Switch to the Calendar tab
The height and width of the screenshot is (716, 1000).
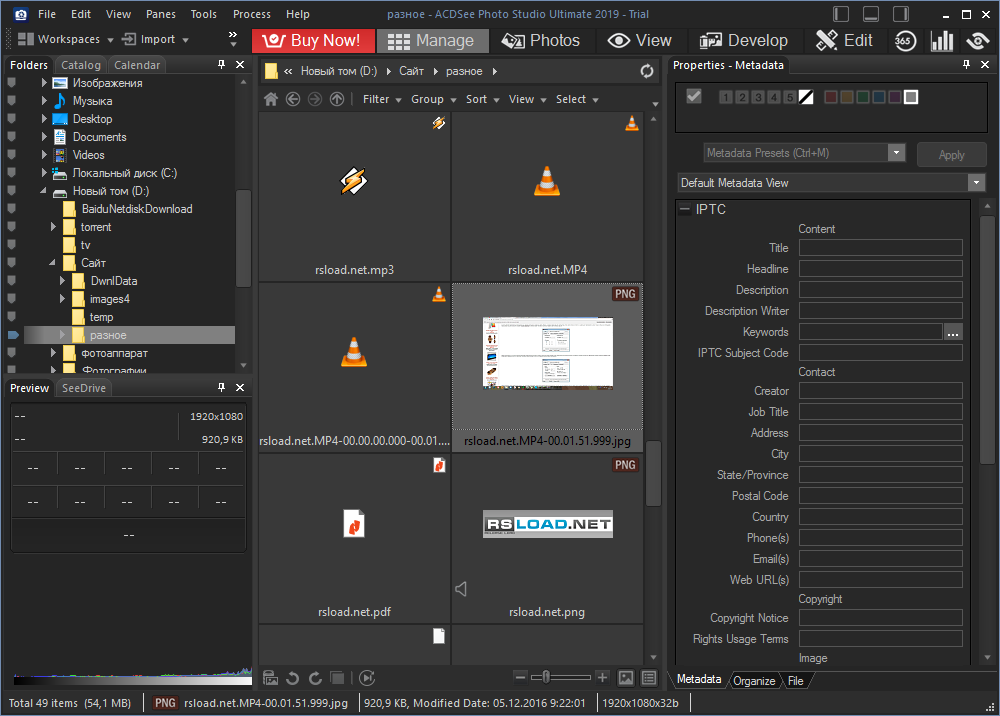tap(137, 65)
